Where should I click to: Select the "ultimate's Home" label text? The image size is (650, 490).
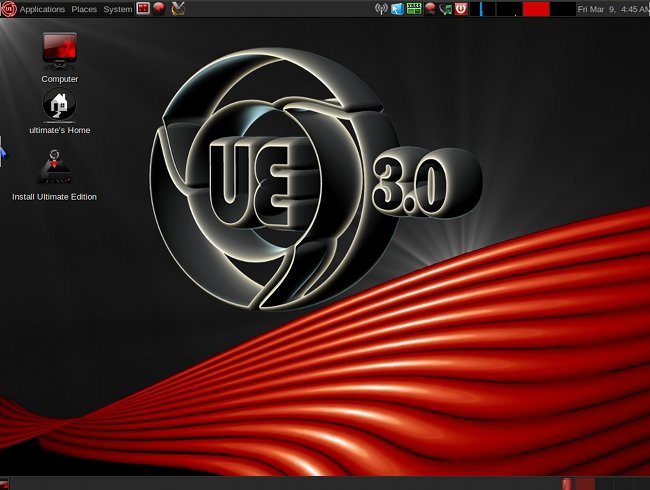click(x=60, y=130)
